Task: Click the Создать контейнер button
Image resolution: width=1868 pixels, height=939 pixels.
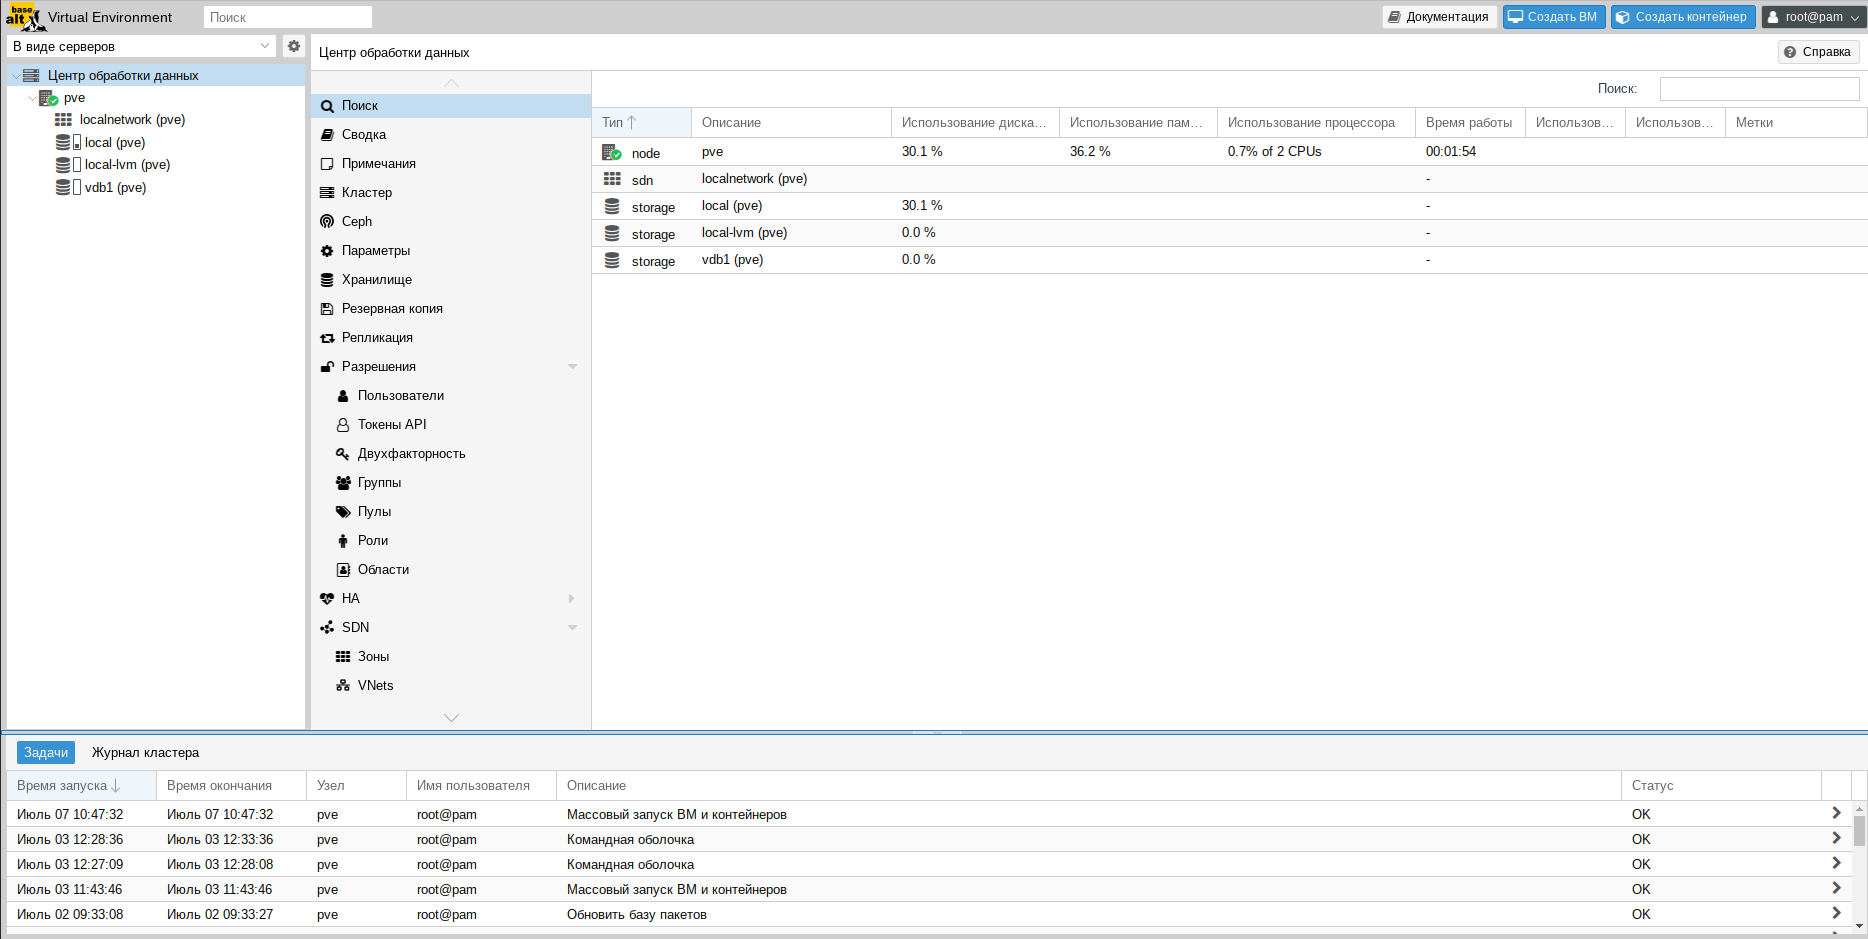Action: point(1682,17)
